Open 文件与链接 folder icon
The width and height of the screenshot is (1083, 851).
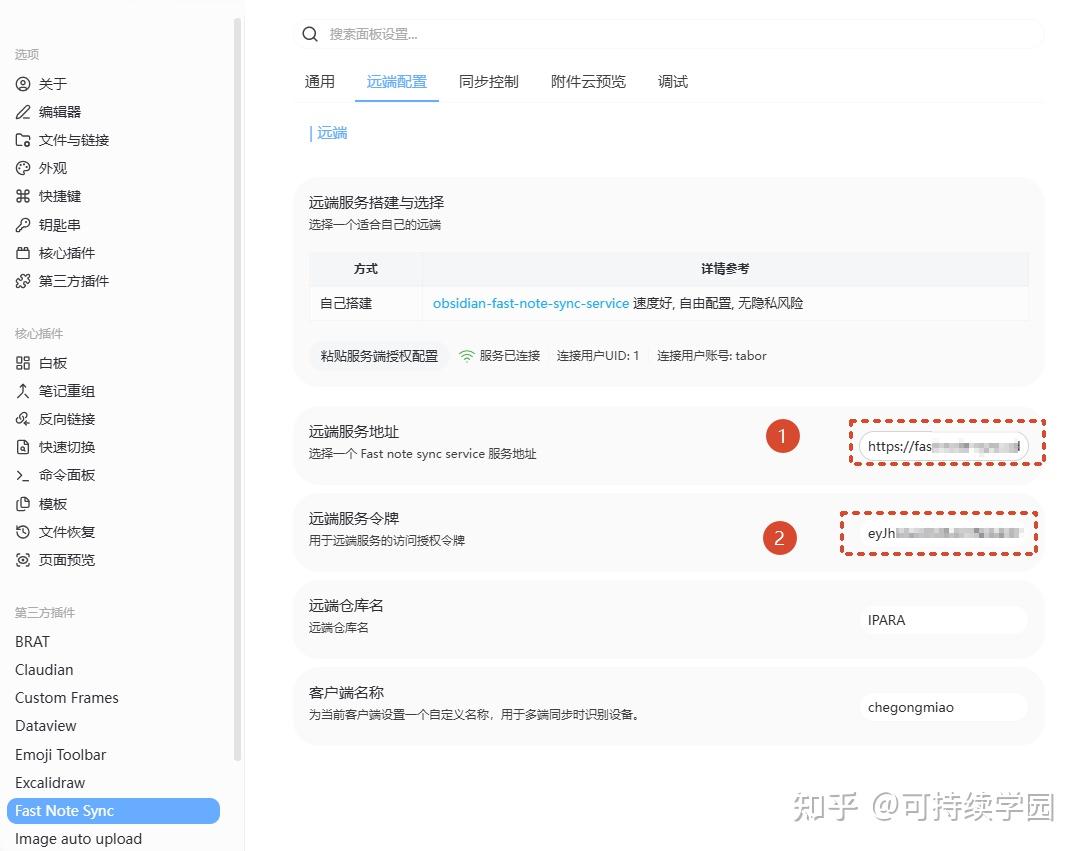(23, 140)
